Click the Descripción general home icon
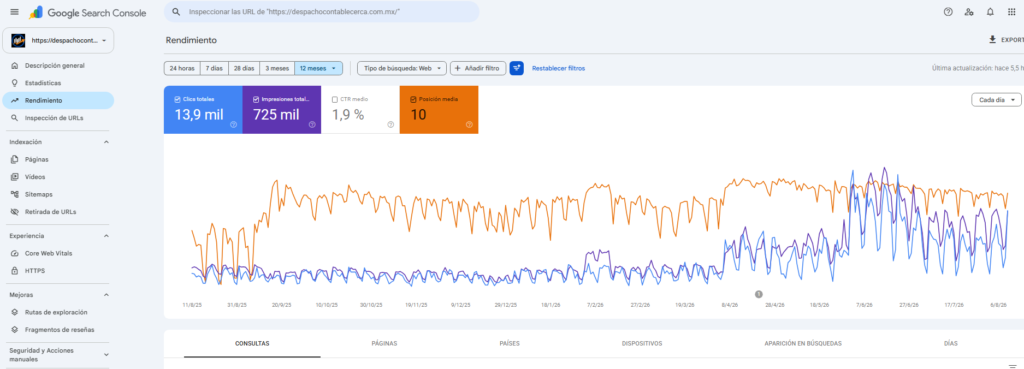Viewport: 1024px width, 369px height. point(14,65)
